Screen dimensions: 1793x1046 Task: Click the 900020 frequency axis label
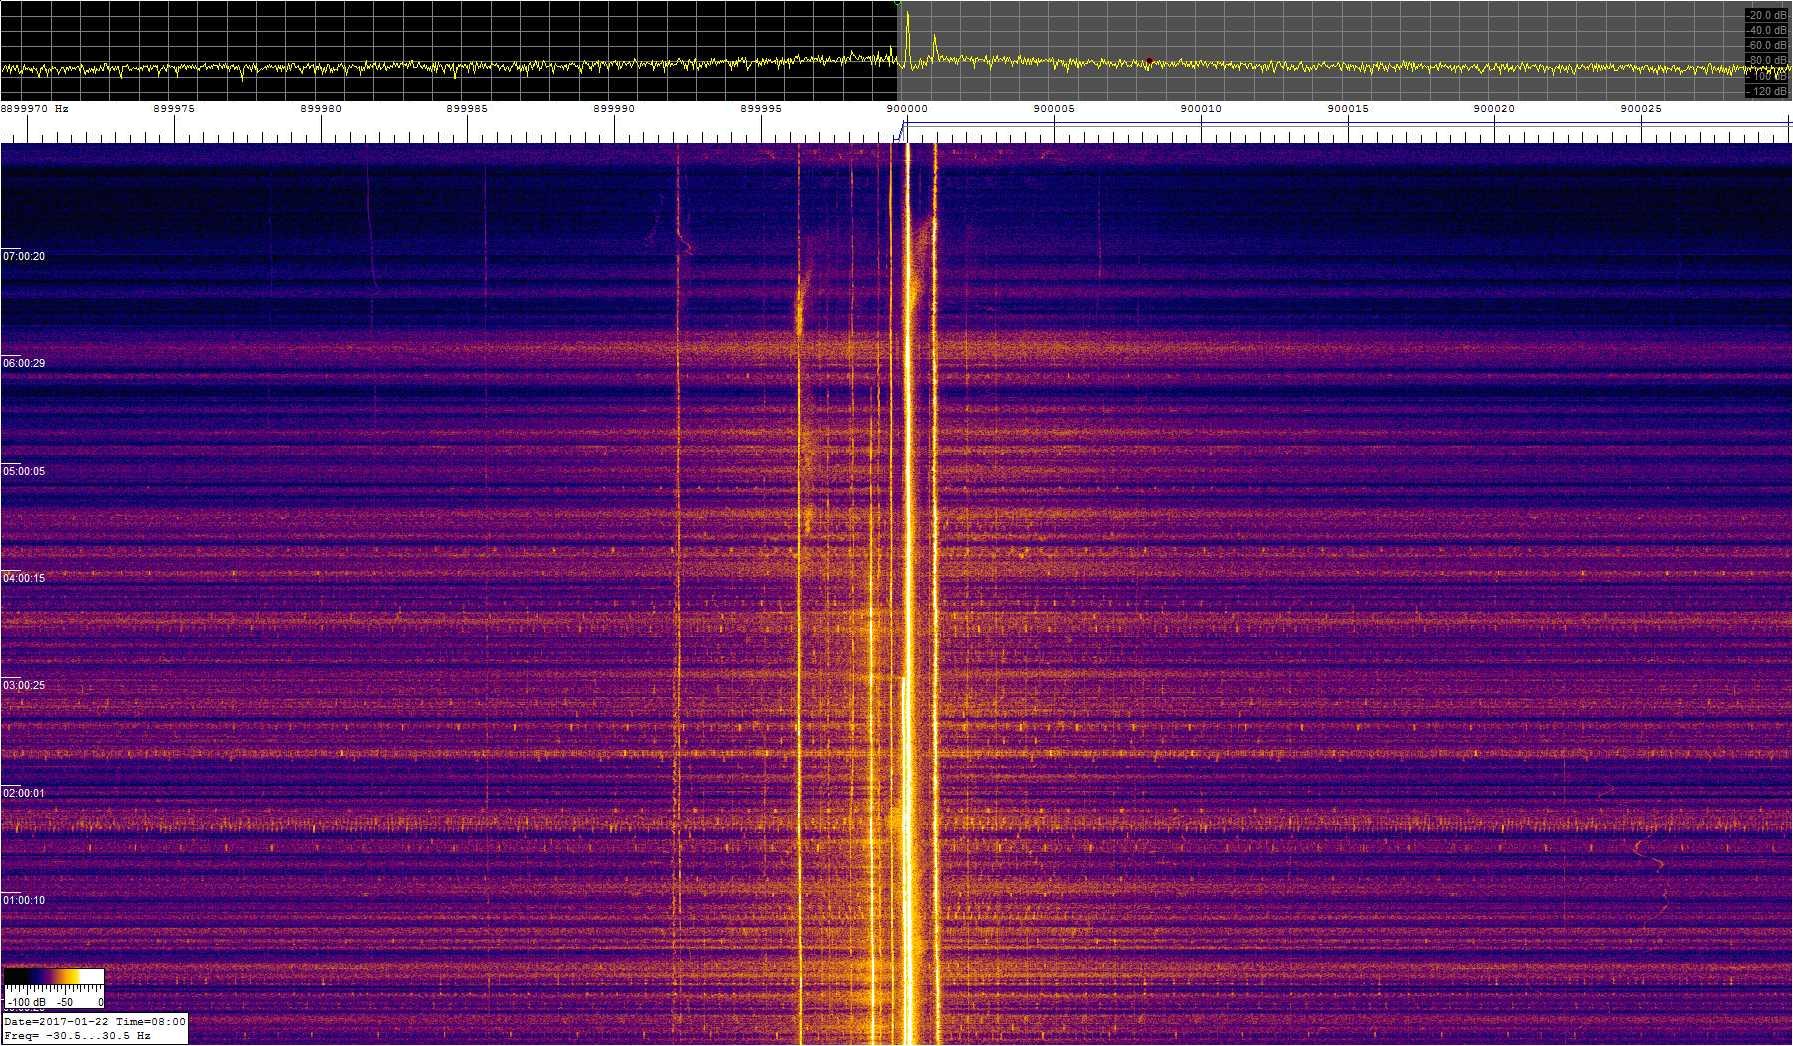[x=1494, y=109]
